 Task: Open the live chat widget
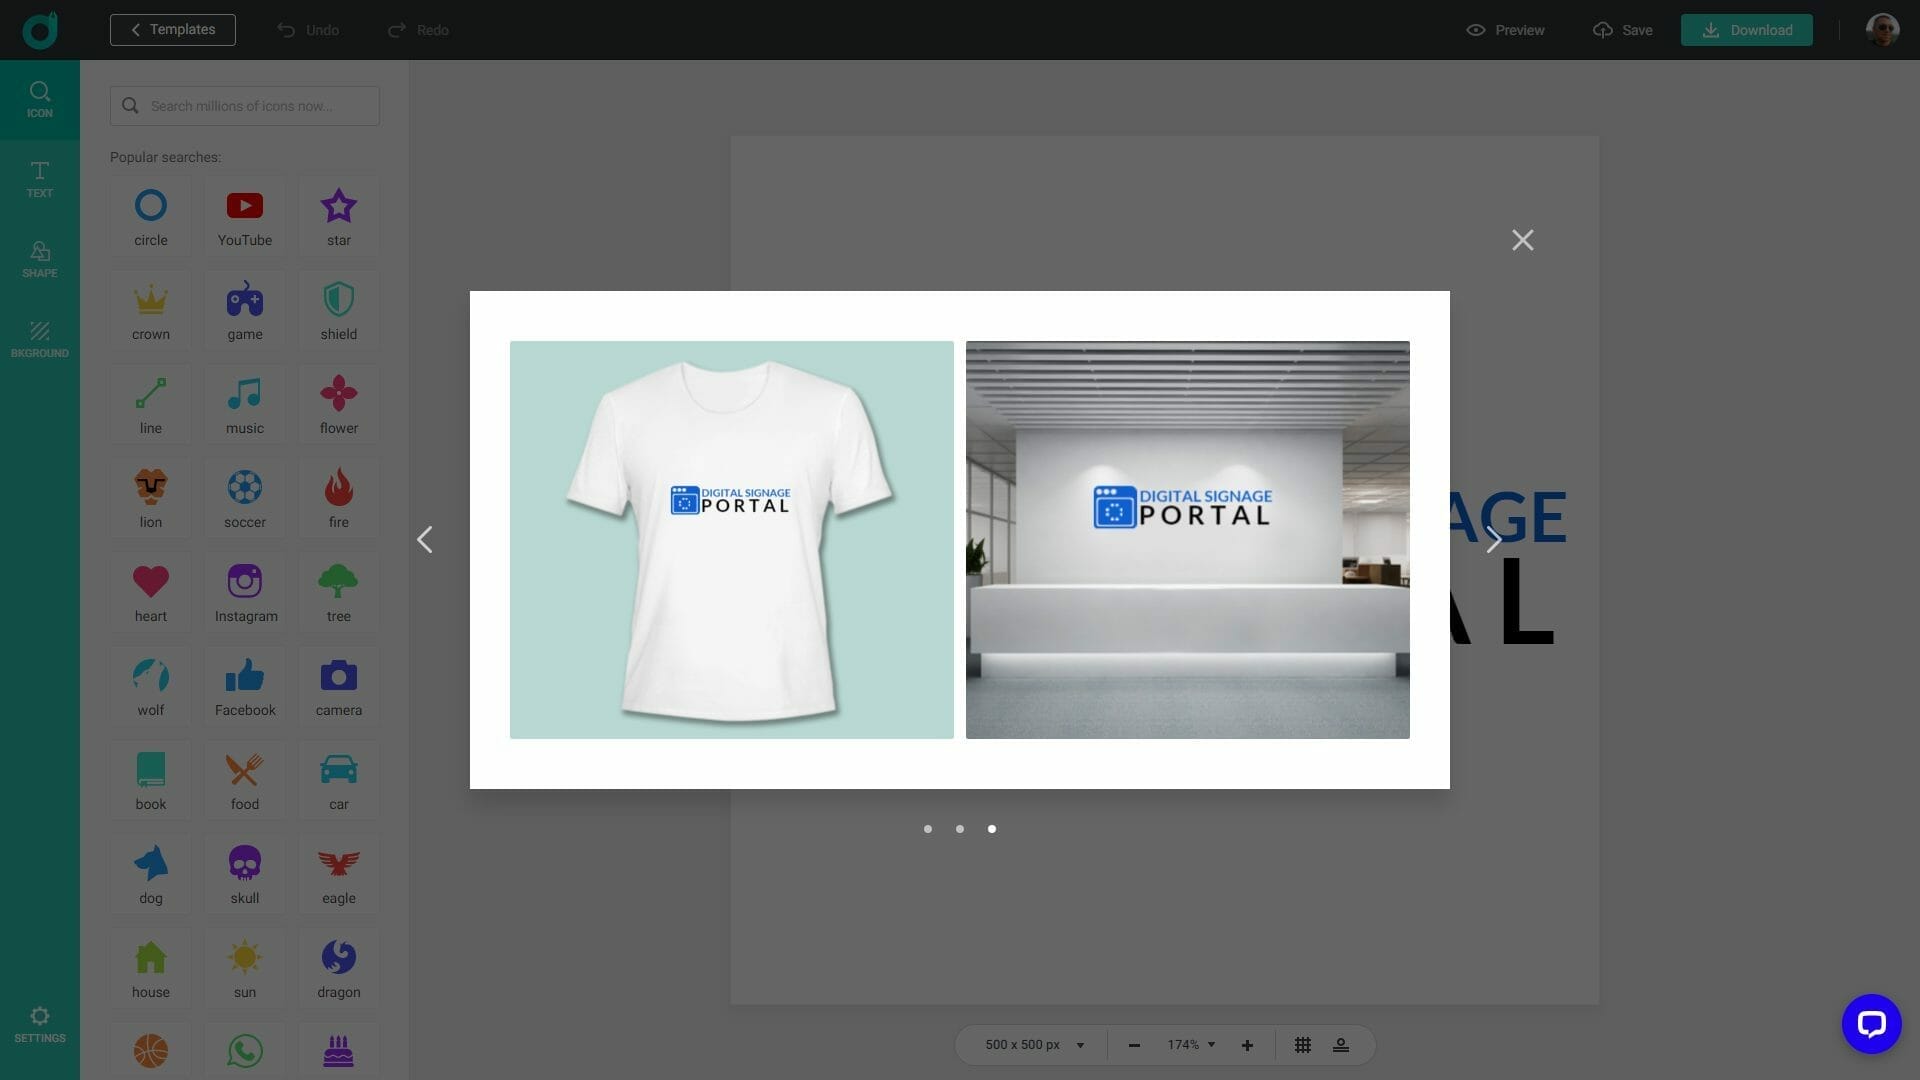(x=1871, y=1023)
